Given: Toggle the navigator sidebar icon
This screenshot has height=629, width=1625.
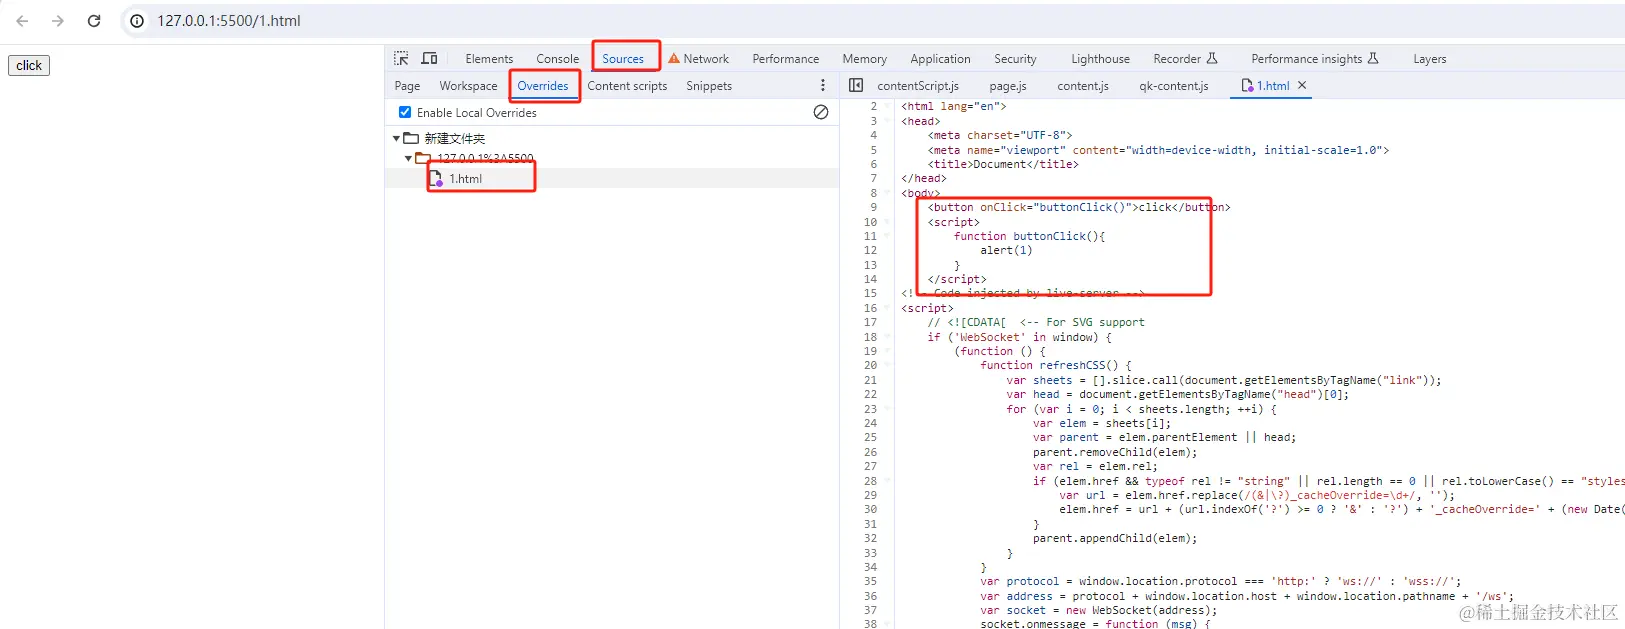Looking at the screenshot, I should 856,86.
